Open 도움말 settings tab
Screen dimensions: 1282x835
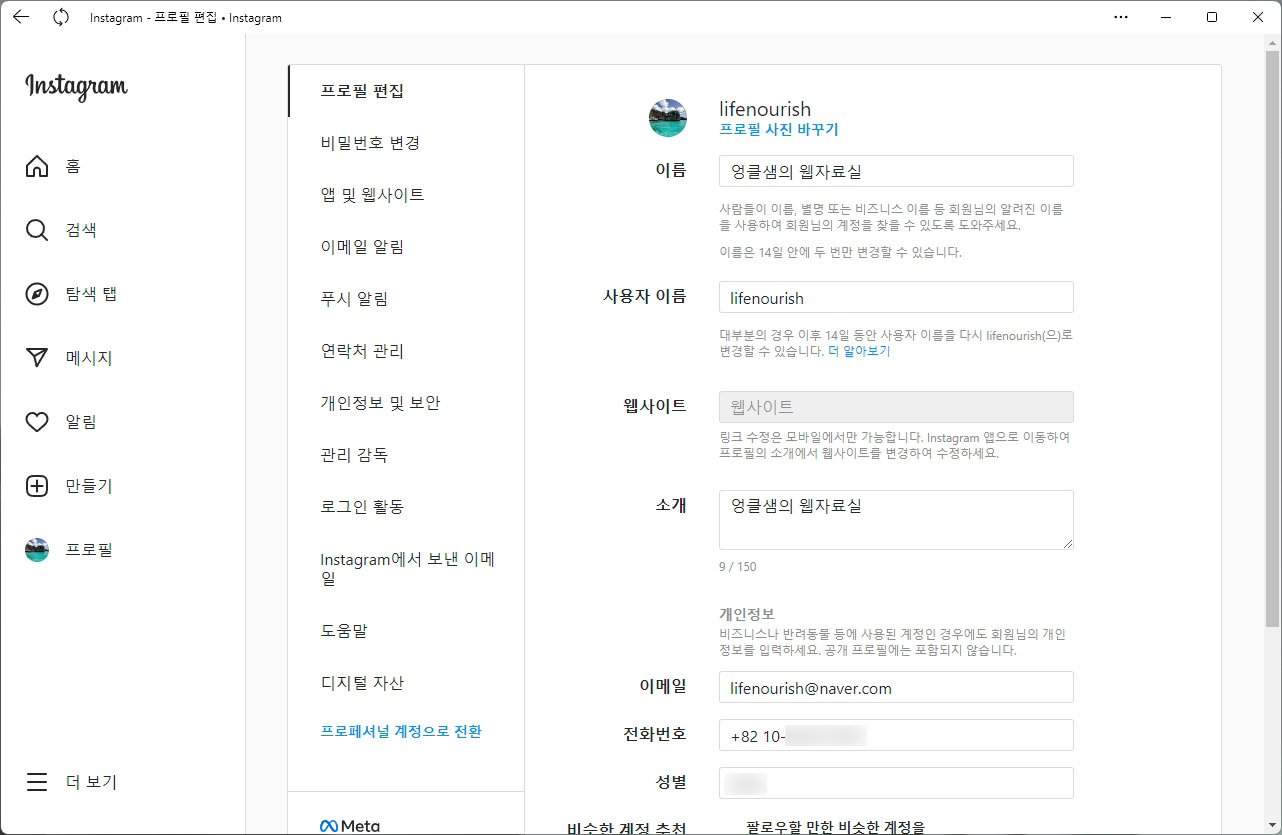[406, 631]
